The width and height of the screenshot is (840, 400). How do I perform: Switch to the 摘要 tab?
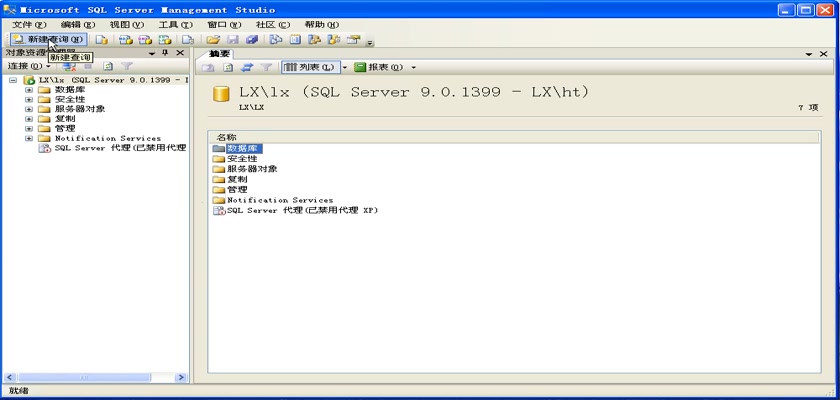point(219,54)
